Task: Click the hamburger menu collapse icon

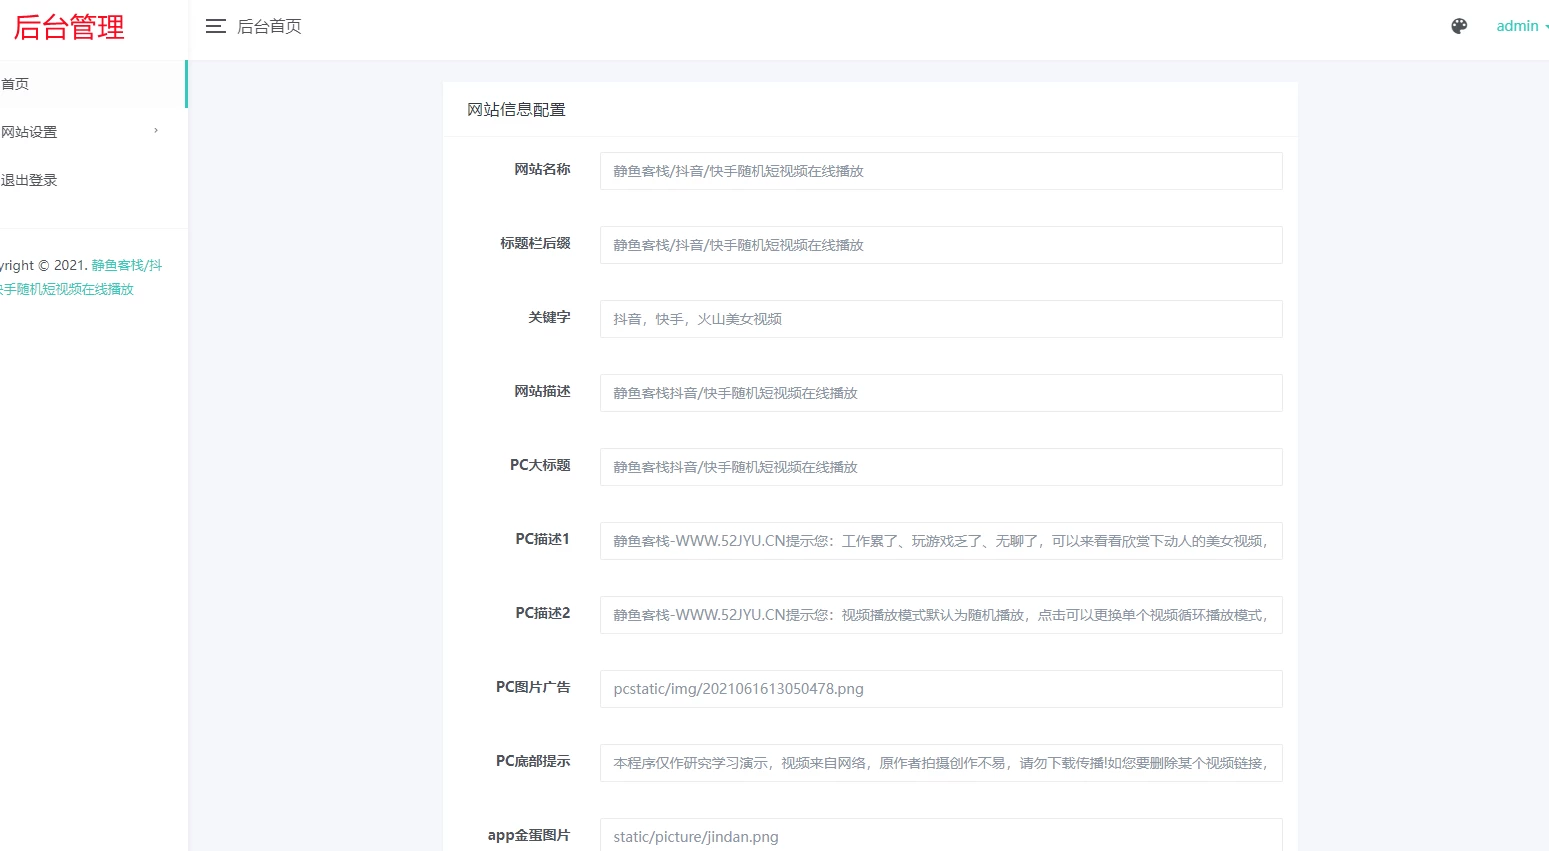Action: pyautogui.click(x=215, y=27)
